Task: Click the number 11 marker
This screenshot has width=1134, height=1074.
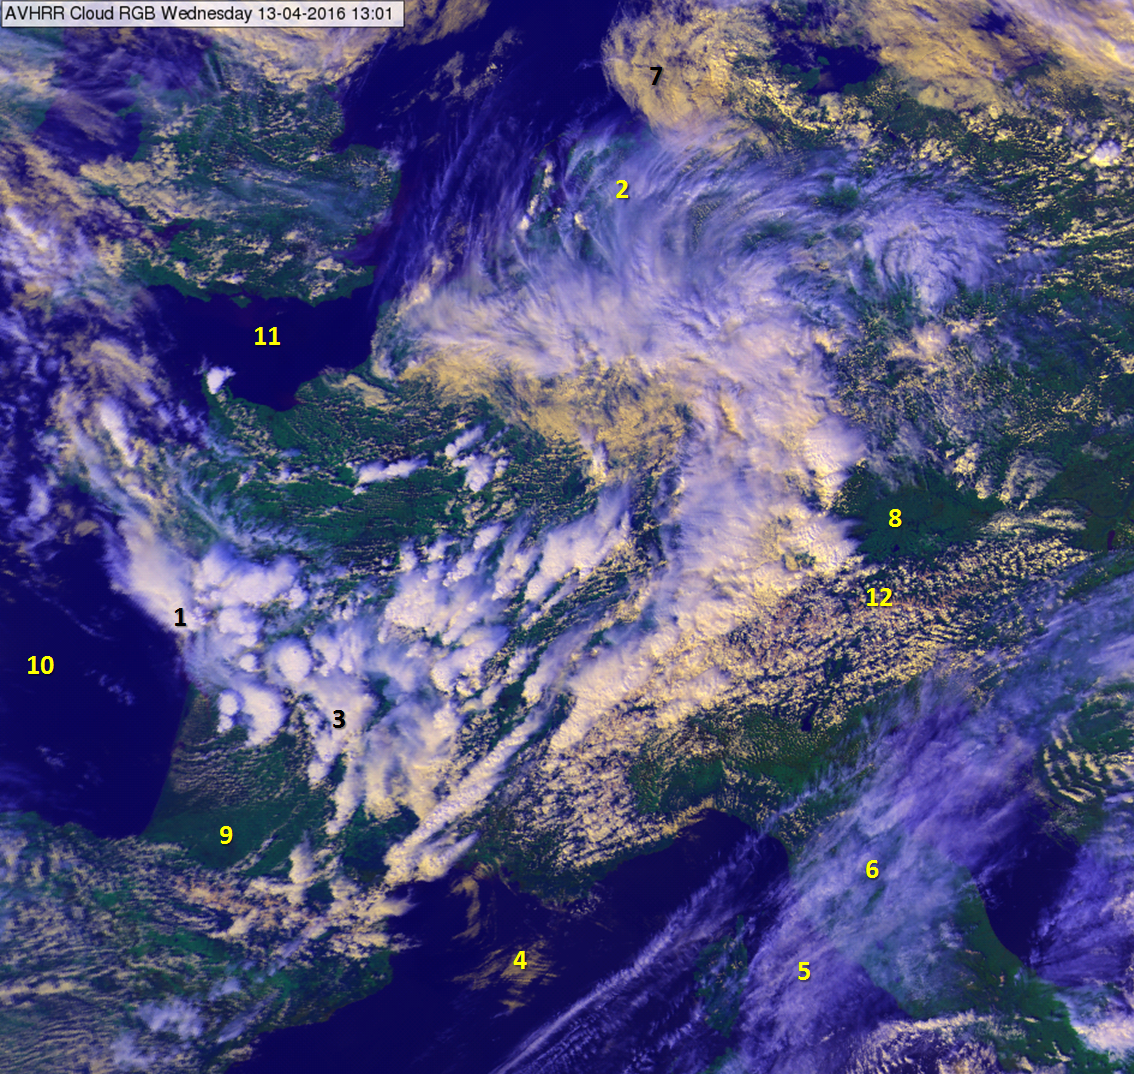Action: pos(267,337)
